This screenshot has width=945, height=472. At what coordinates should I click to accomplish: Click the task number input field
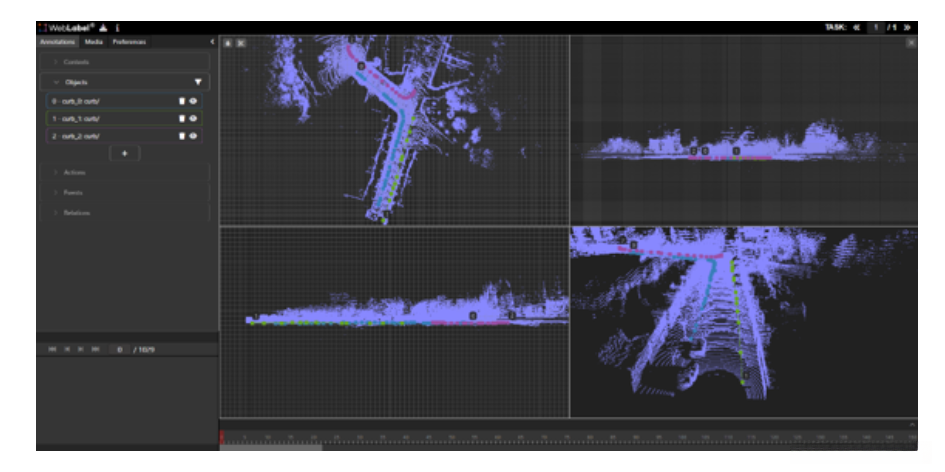click(876, 28)
